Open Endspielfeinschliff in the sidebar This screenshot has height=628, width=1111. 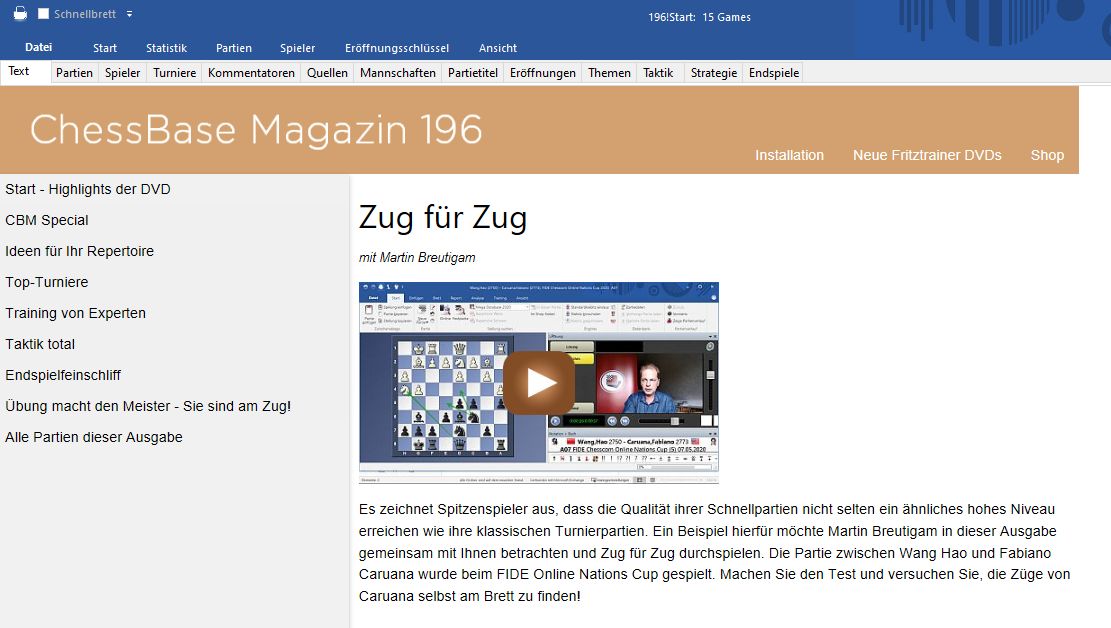[63, 375]
